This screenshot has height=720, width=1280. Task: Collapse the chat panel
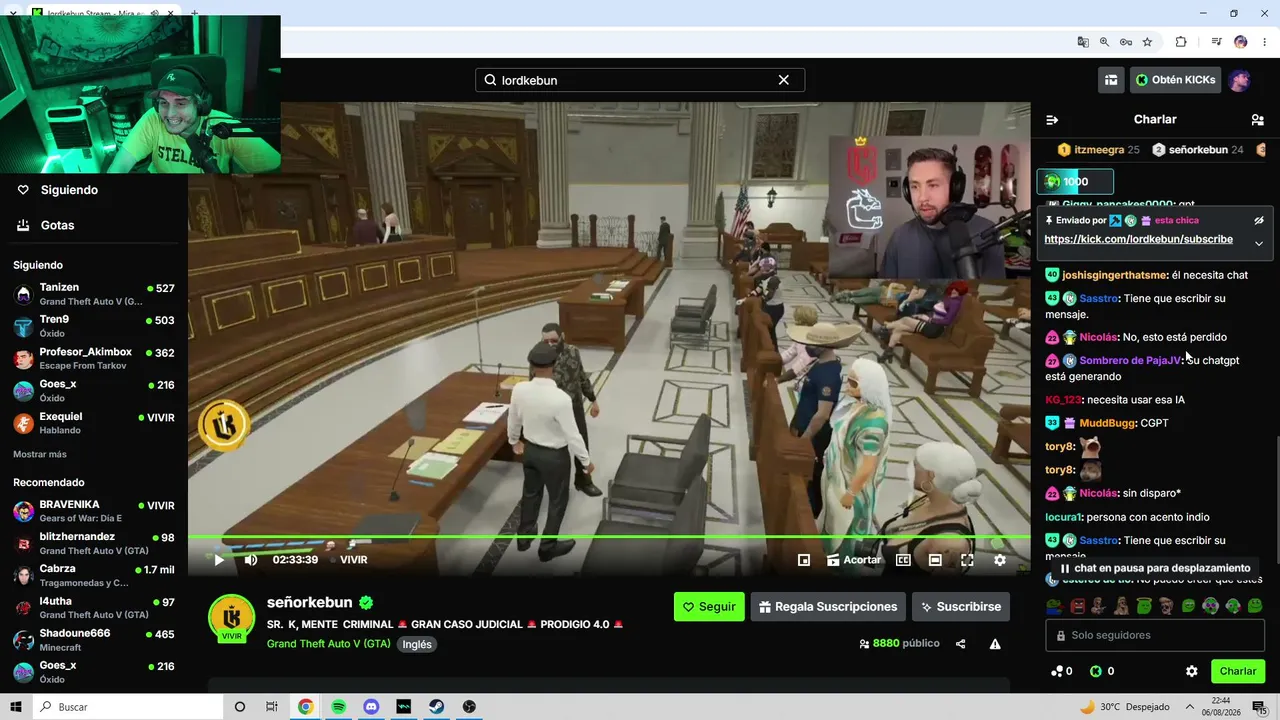click(x=1052, y=120)
